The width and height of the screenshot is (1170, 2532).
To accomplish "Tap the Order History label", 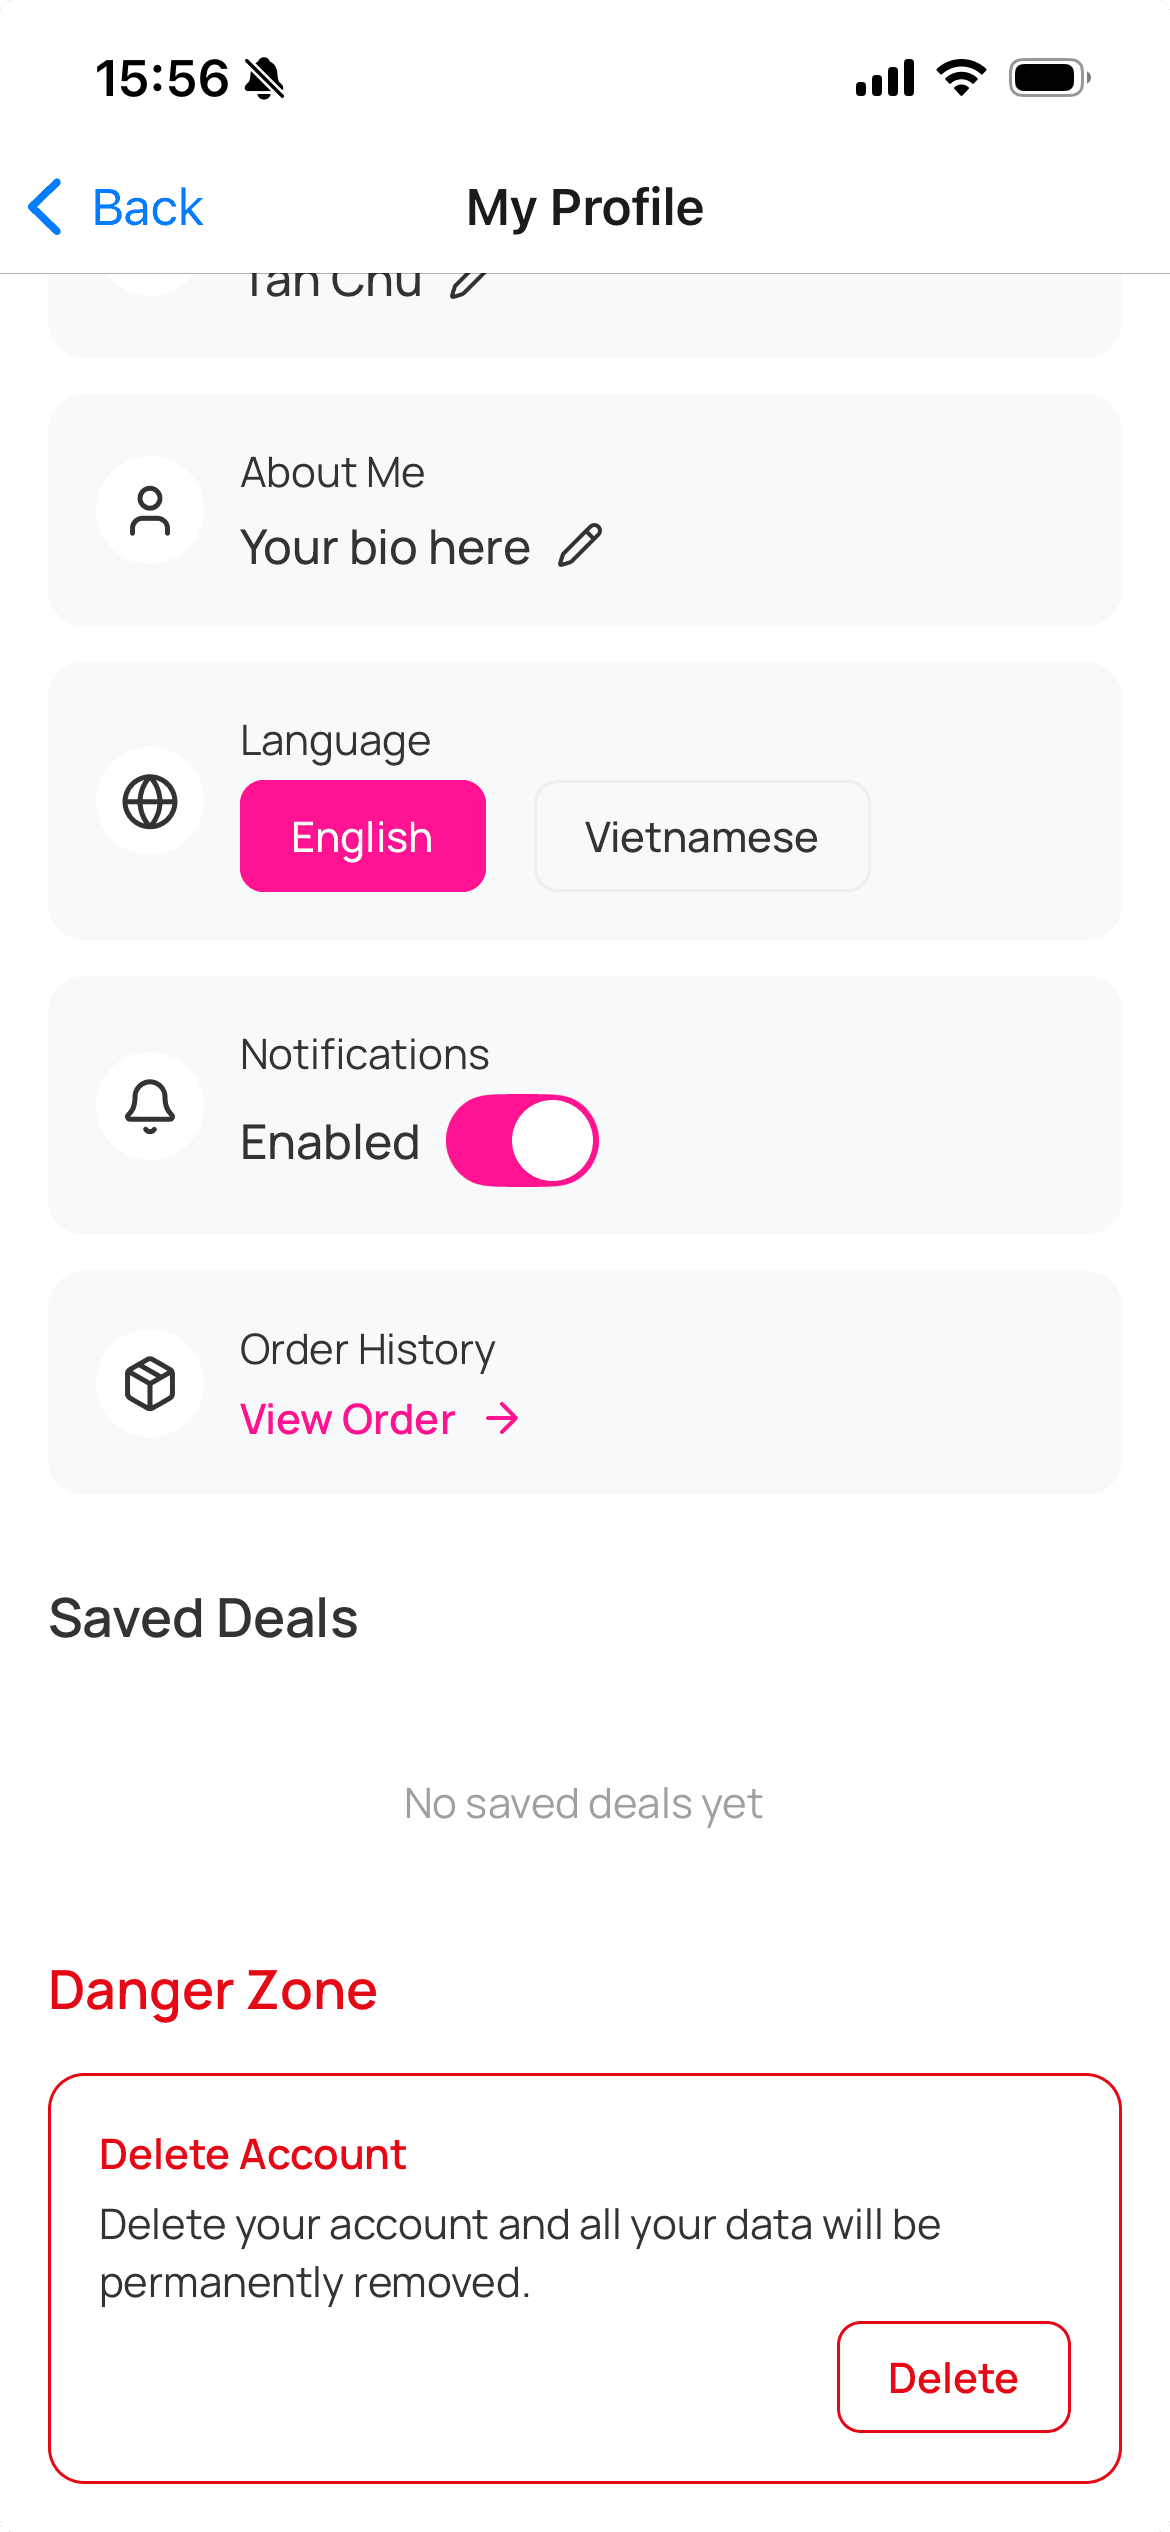I will point(367,1349).
